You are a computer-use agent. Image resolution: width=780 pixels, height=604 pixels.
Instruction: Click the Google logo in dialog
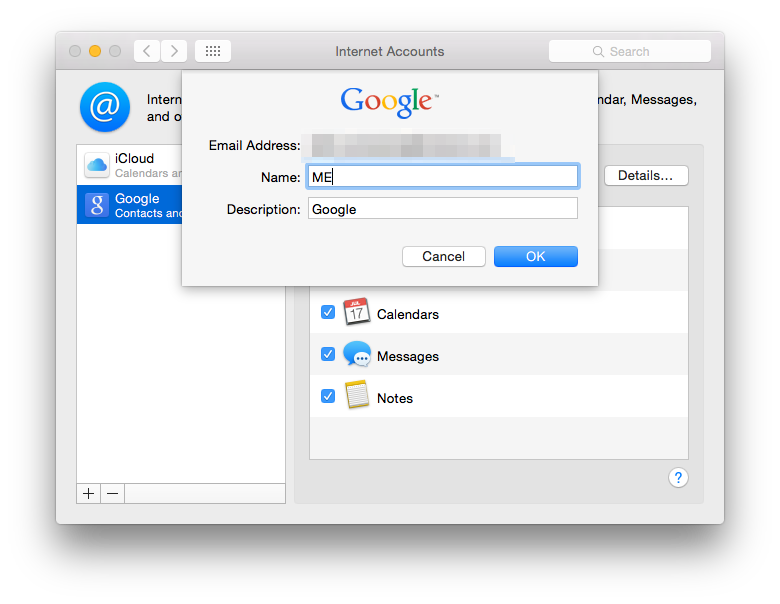pos(390,102)
